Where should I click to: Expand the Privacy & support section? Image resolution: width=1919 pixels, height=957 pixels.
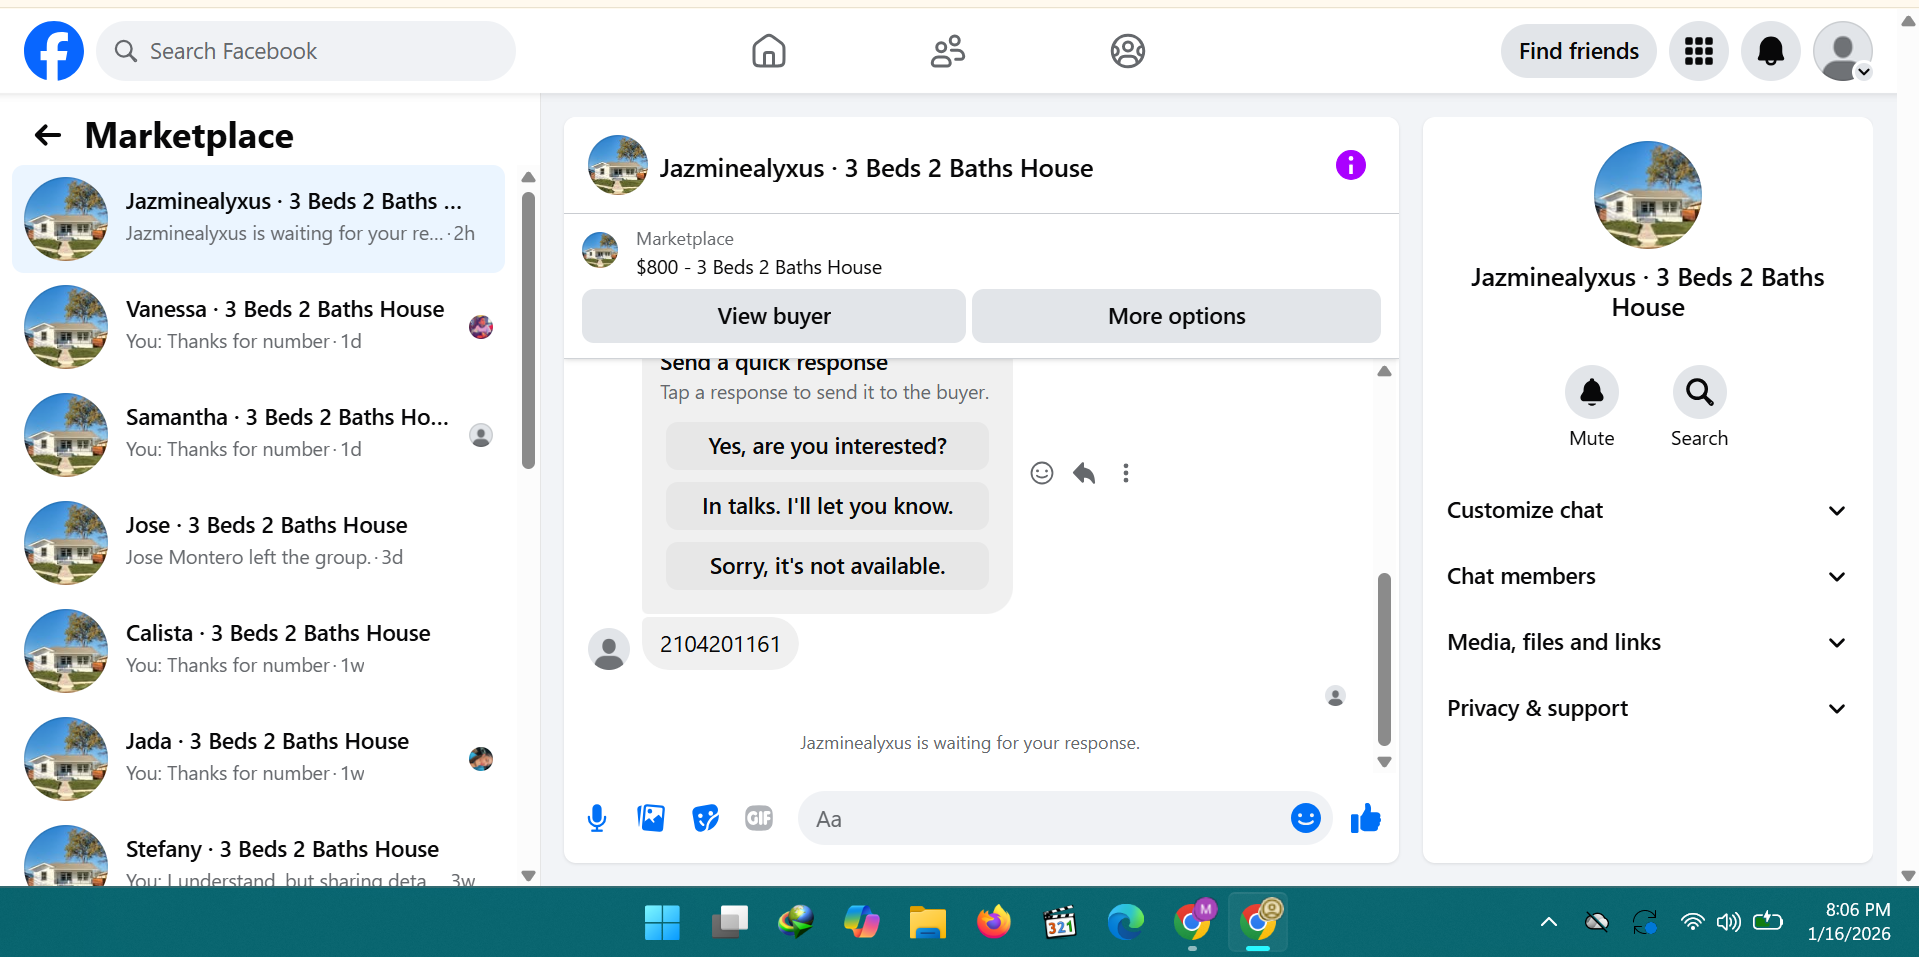pyautogui.click(x=1647, y=709)
